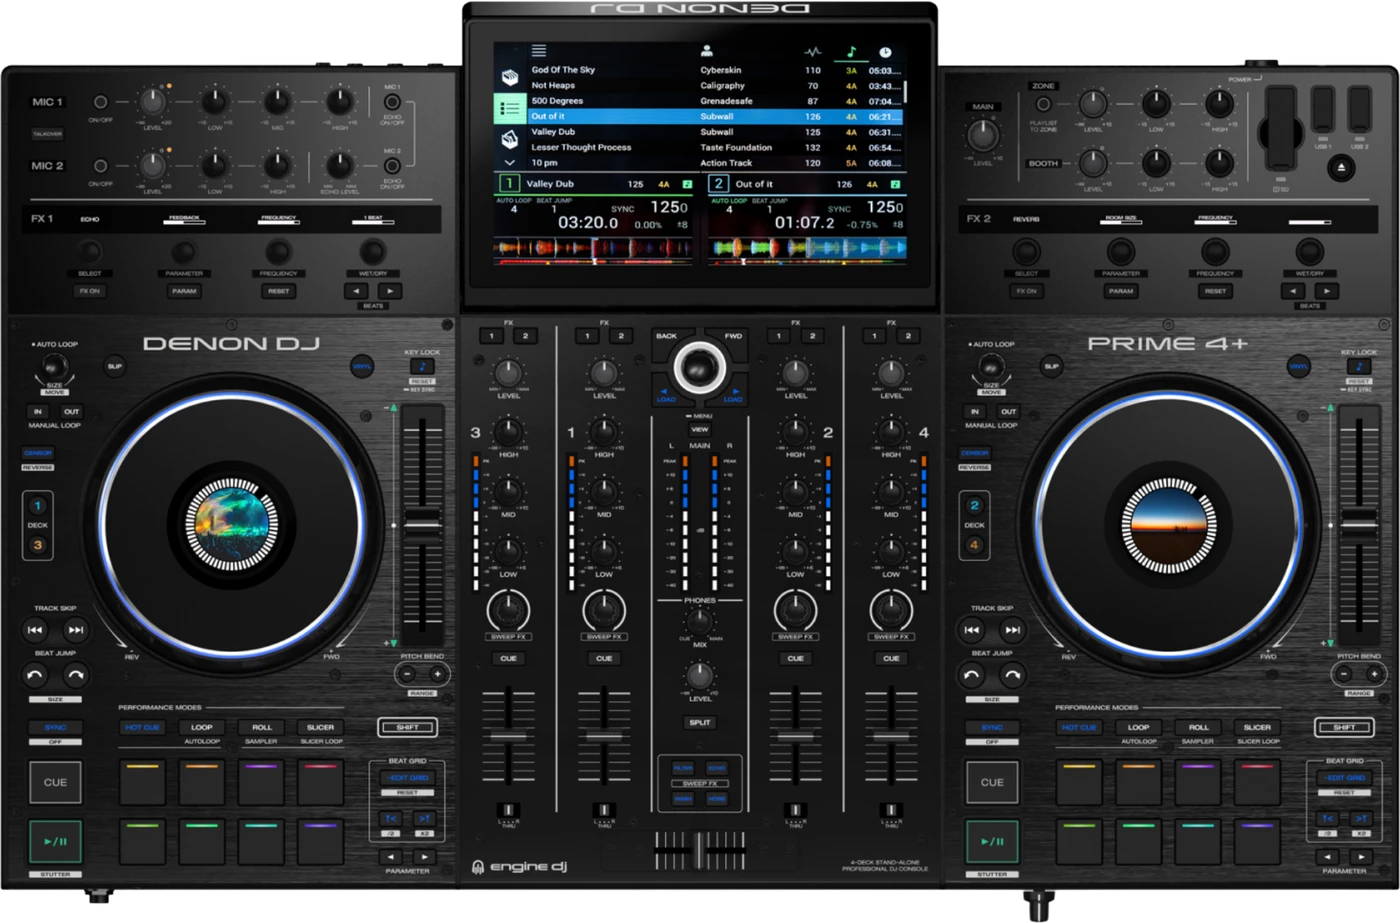Tap left deck parameter left arrow
The width and height of the screenshot is (1400, 923).
(x=391, y=857)
